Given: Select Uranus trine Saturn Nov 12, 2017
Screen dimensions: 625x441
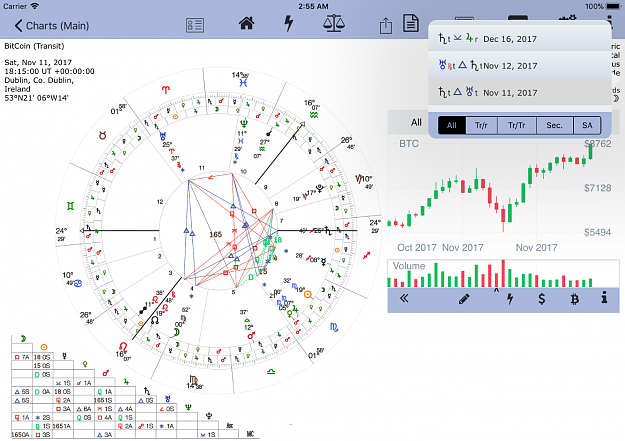Looking at the screenshot, I should click(x=520, y=65).
